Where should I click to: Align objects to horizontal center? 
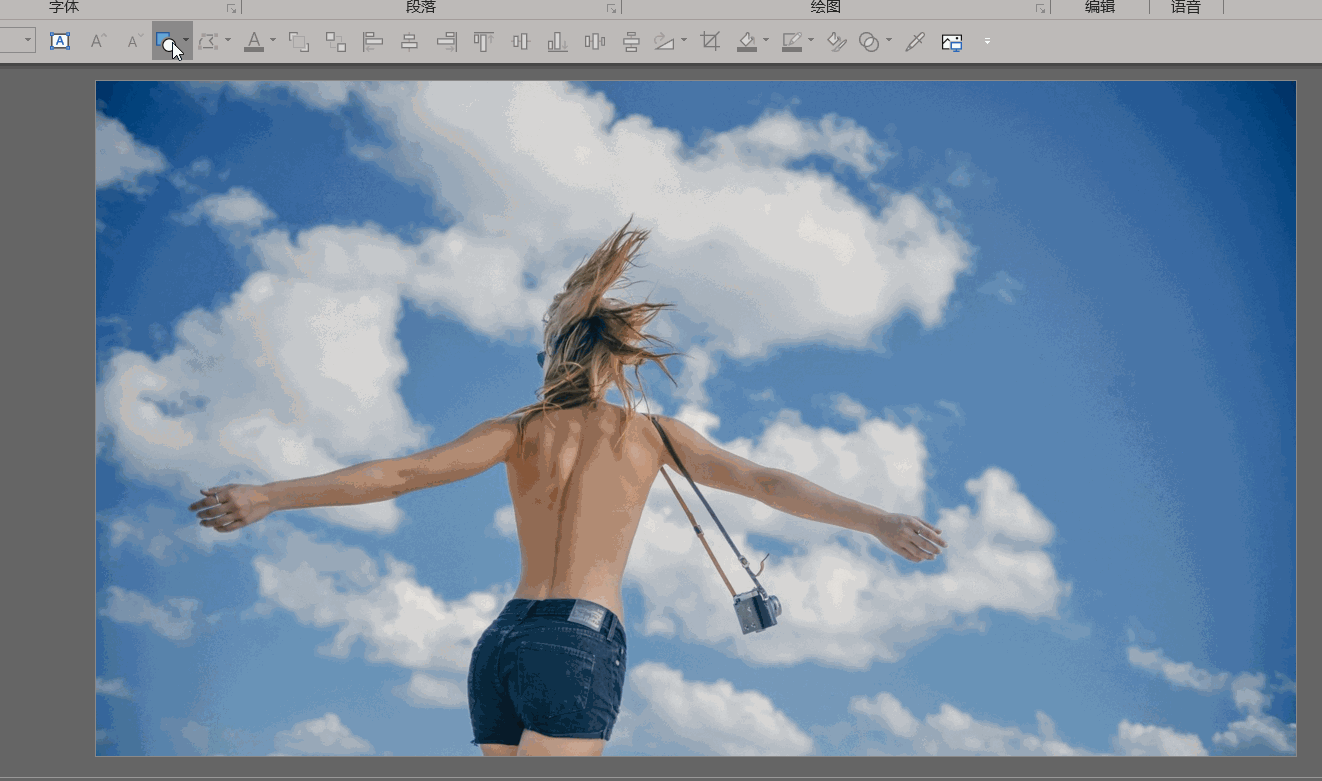pos(409,41)
